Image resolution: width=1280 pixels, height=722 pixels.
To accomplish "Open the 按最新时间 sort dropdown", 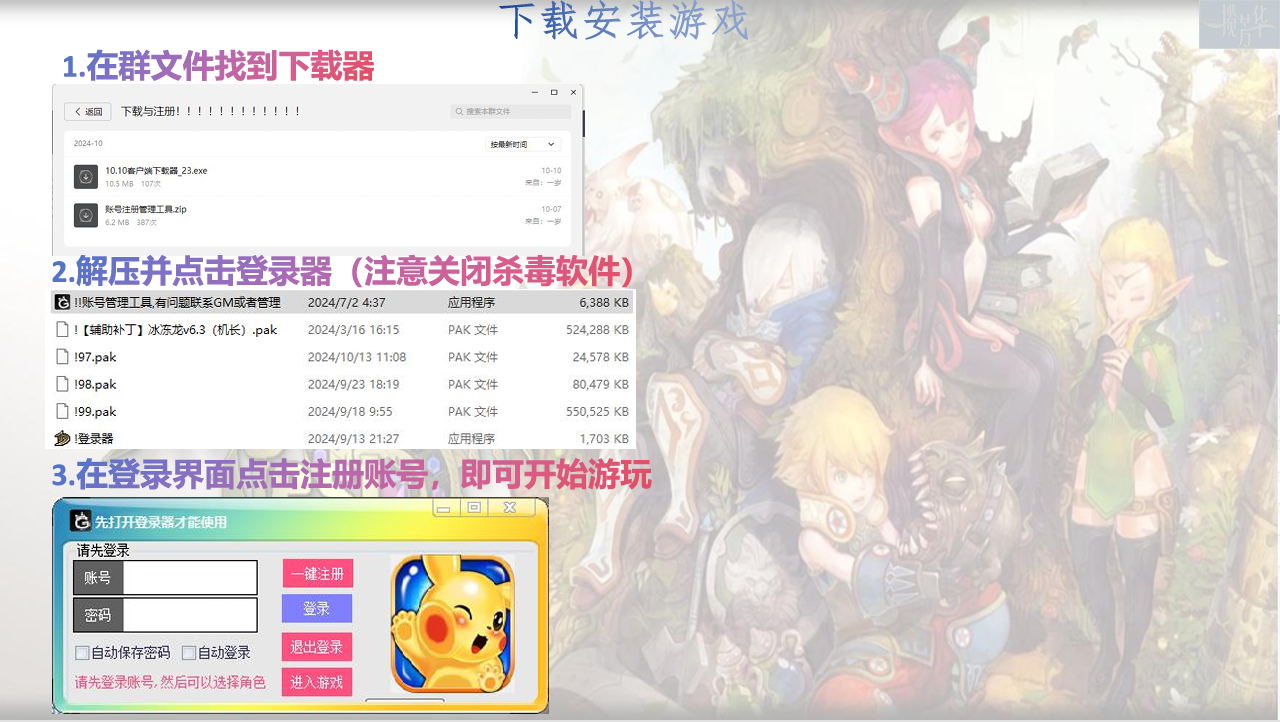I will tap(522, 144).
